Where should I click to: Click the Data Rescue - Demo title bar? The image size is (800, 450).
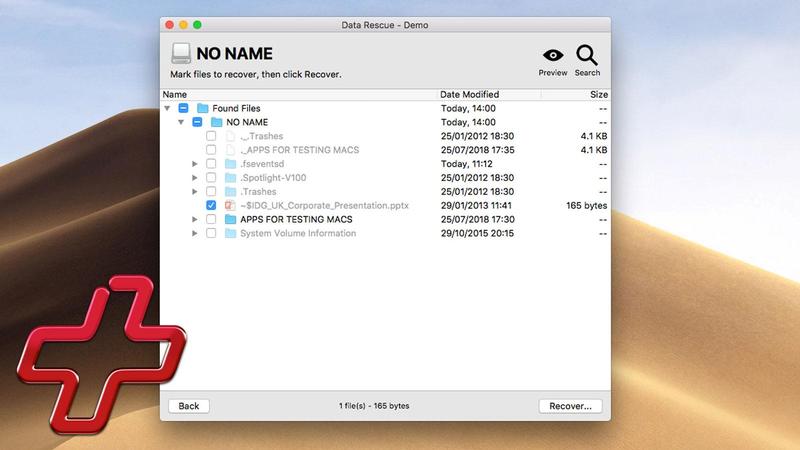click(385, 25)
